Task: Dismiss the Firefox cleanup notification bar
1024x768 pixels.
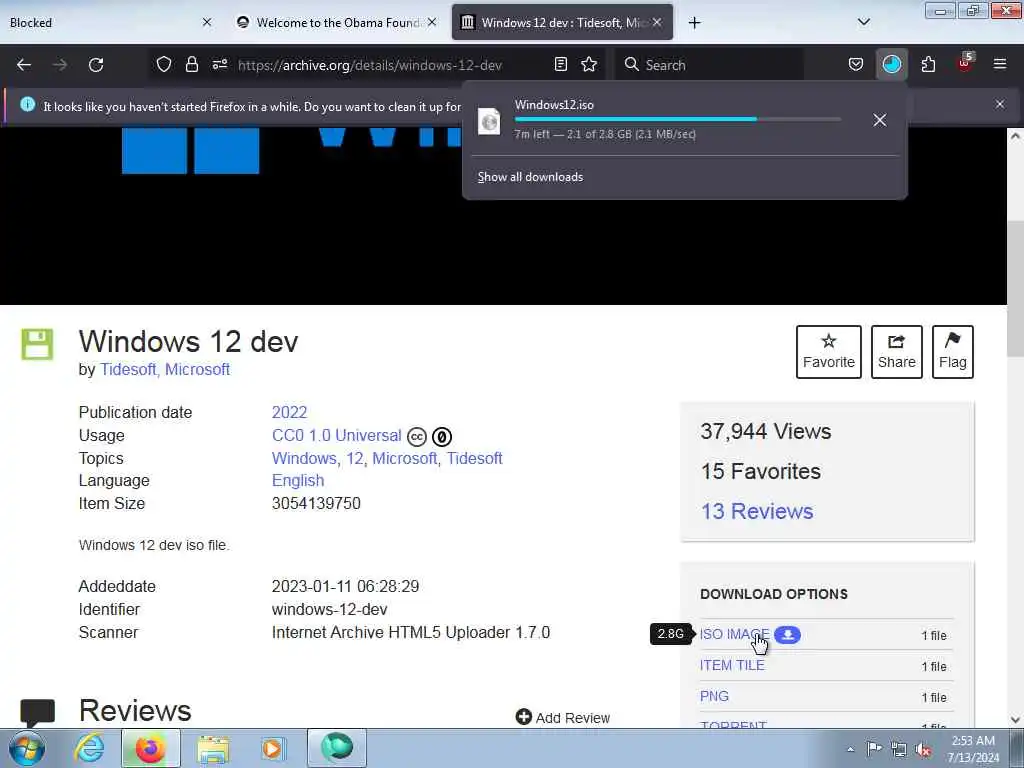Action: pos(1000,104)
